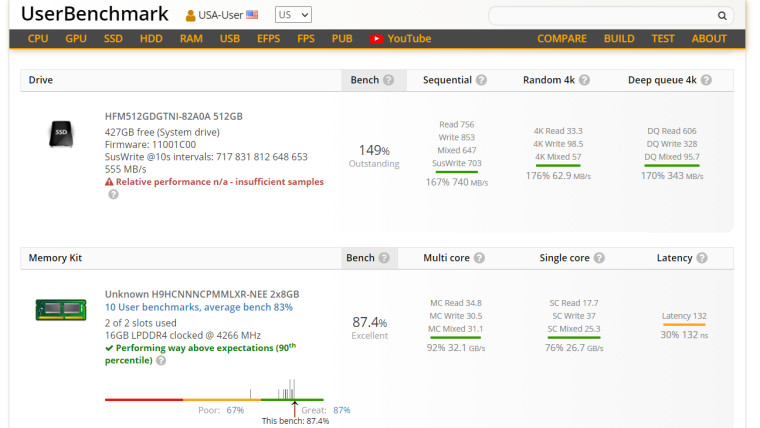
Task: Click the US flag icon
Action: coord(252,15)
